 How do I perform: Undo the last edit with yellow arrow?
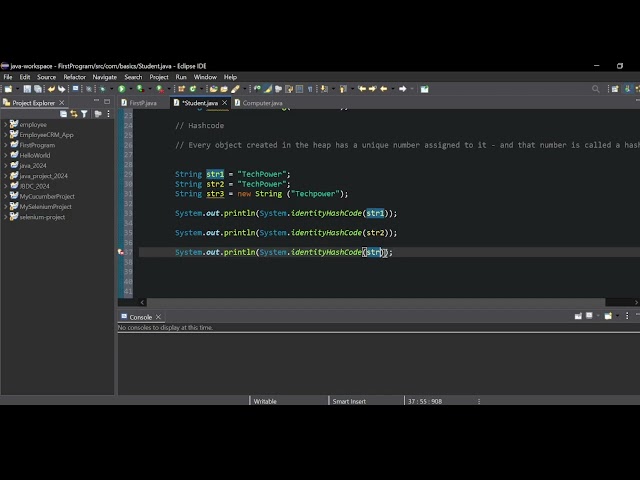click(x=51, y=89)
